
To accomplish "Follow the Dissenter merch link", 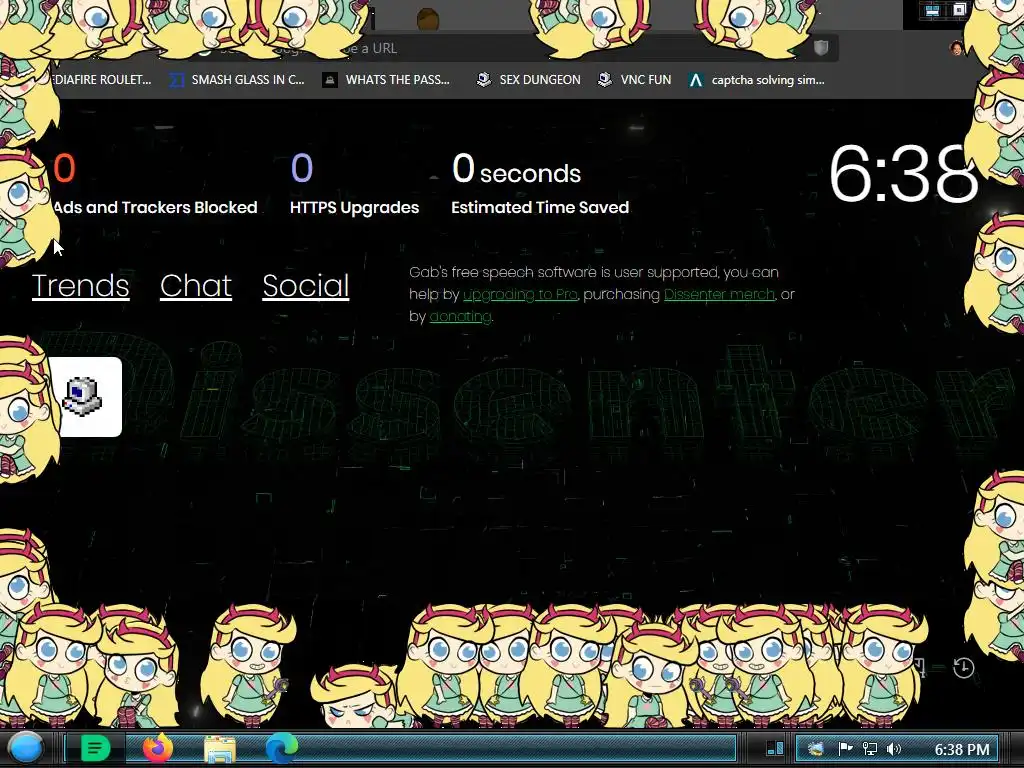I will tap(719, 295).
